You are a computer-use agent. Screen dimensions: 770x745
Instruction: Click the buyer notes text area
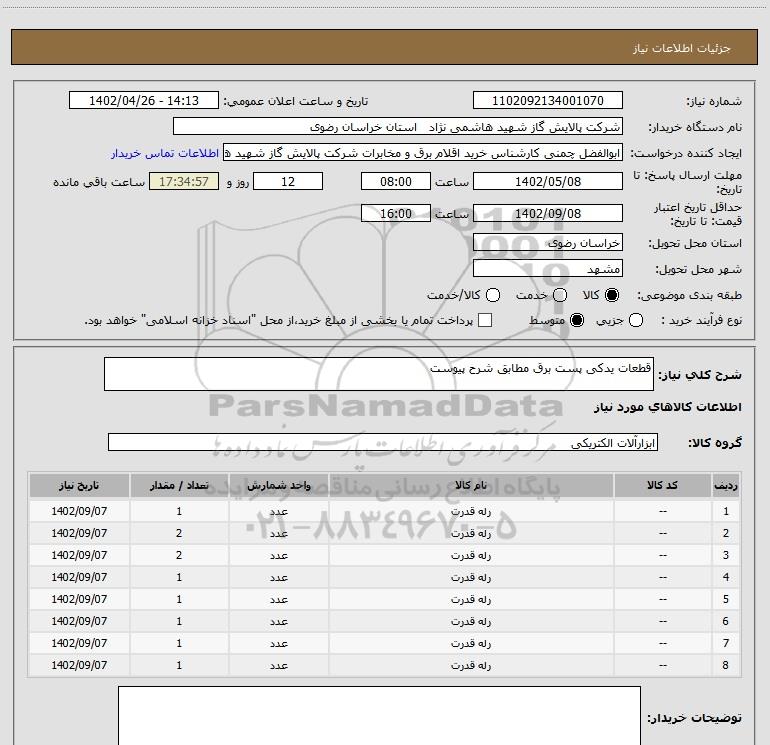click(379, 716)
